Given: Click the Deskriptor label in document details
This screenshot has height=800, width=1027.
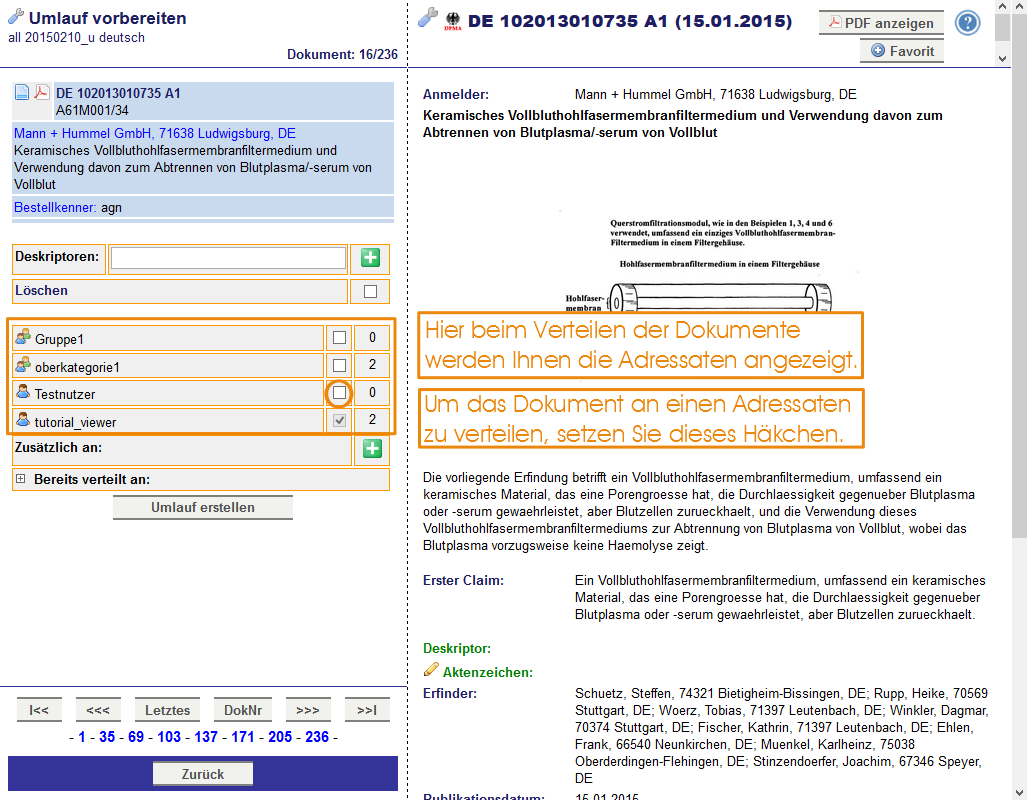Looking at the screenshot, I should 457,649.
